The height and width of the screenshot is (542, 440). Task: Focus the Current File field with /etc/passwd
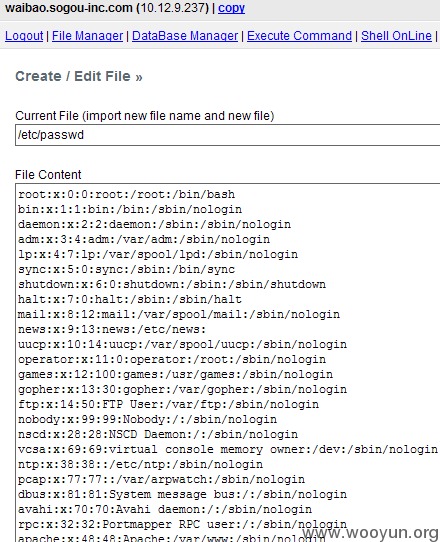pos(227,135)
